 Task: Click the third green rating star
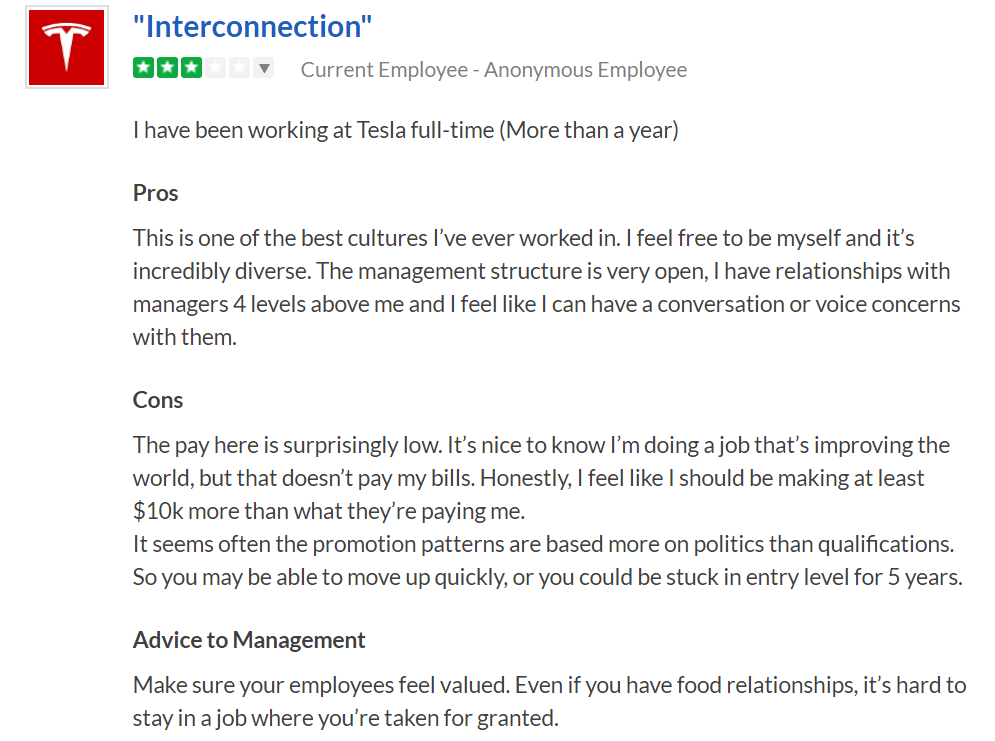pos(191,67)
